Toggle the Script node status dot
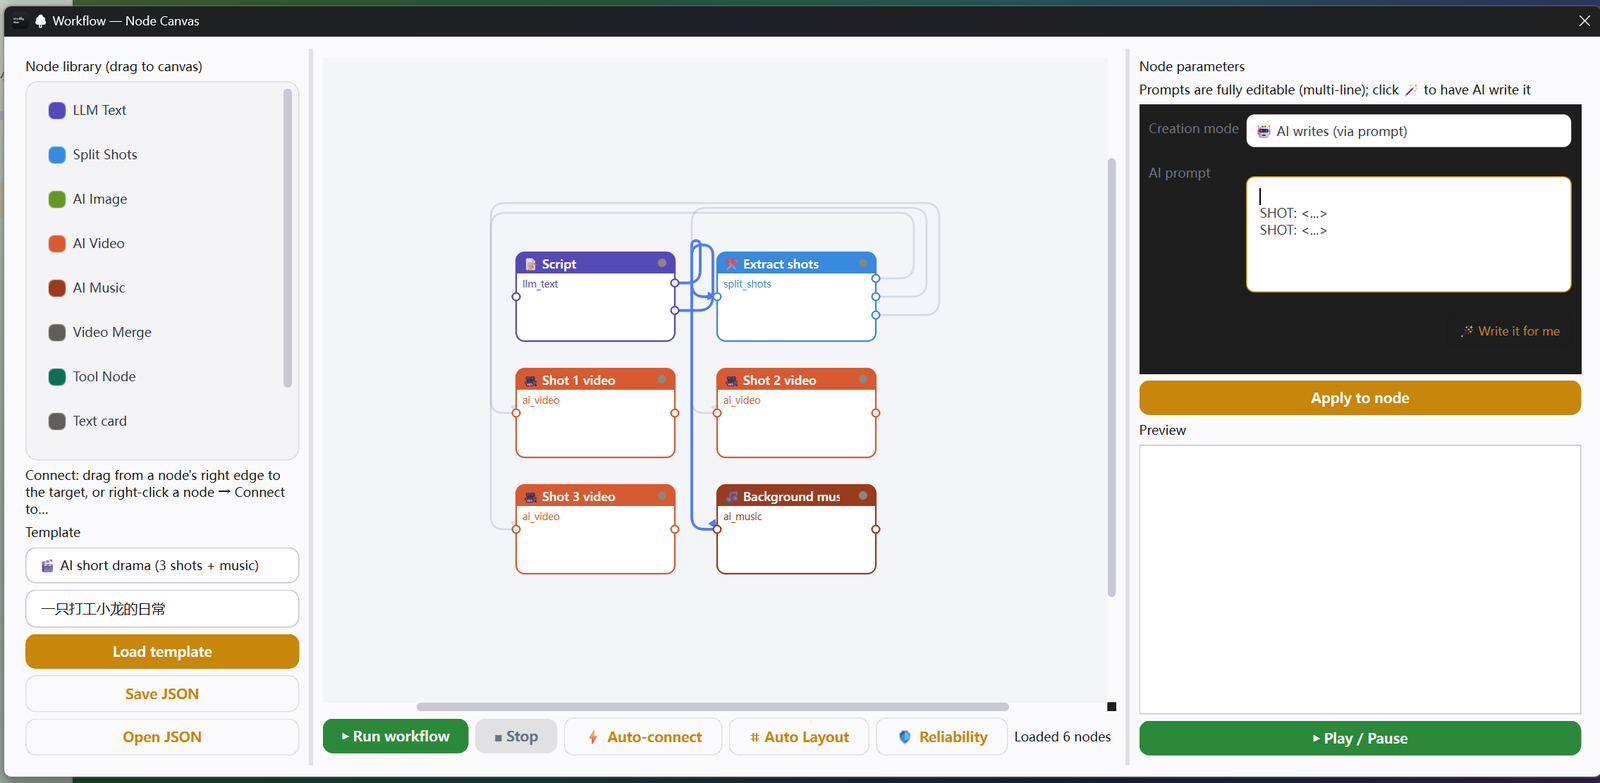The width and height of the screenshot is (1600, 783). coord(662,263)
